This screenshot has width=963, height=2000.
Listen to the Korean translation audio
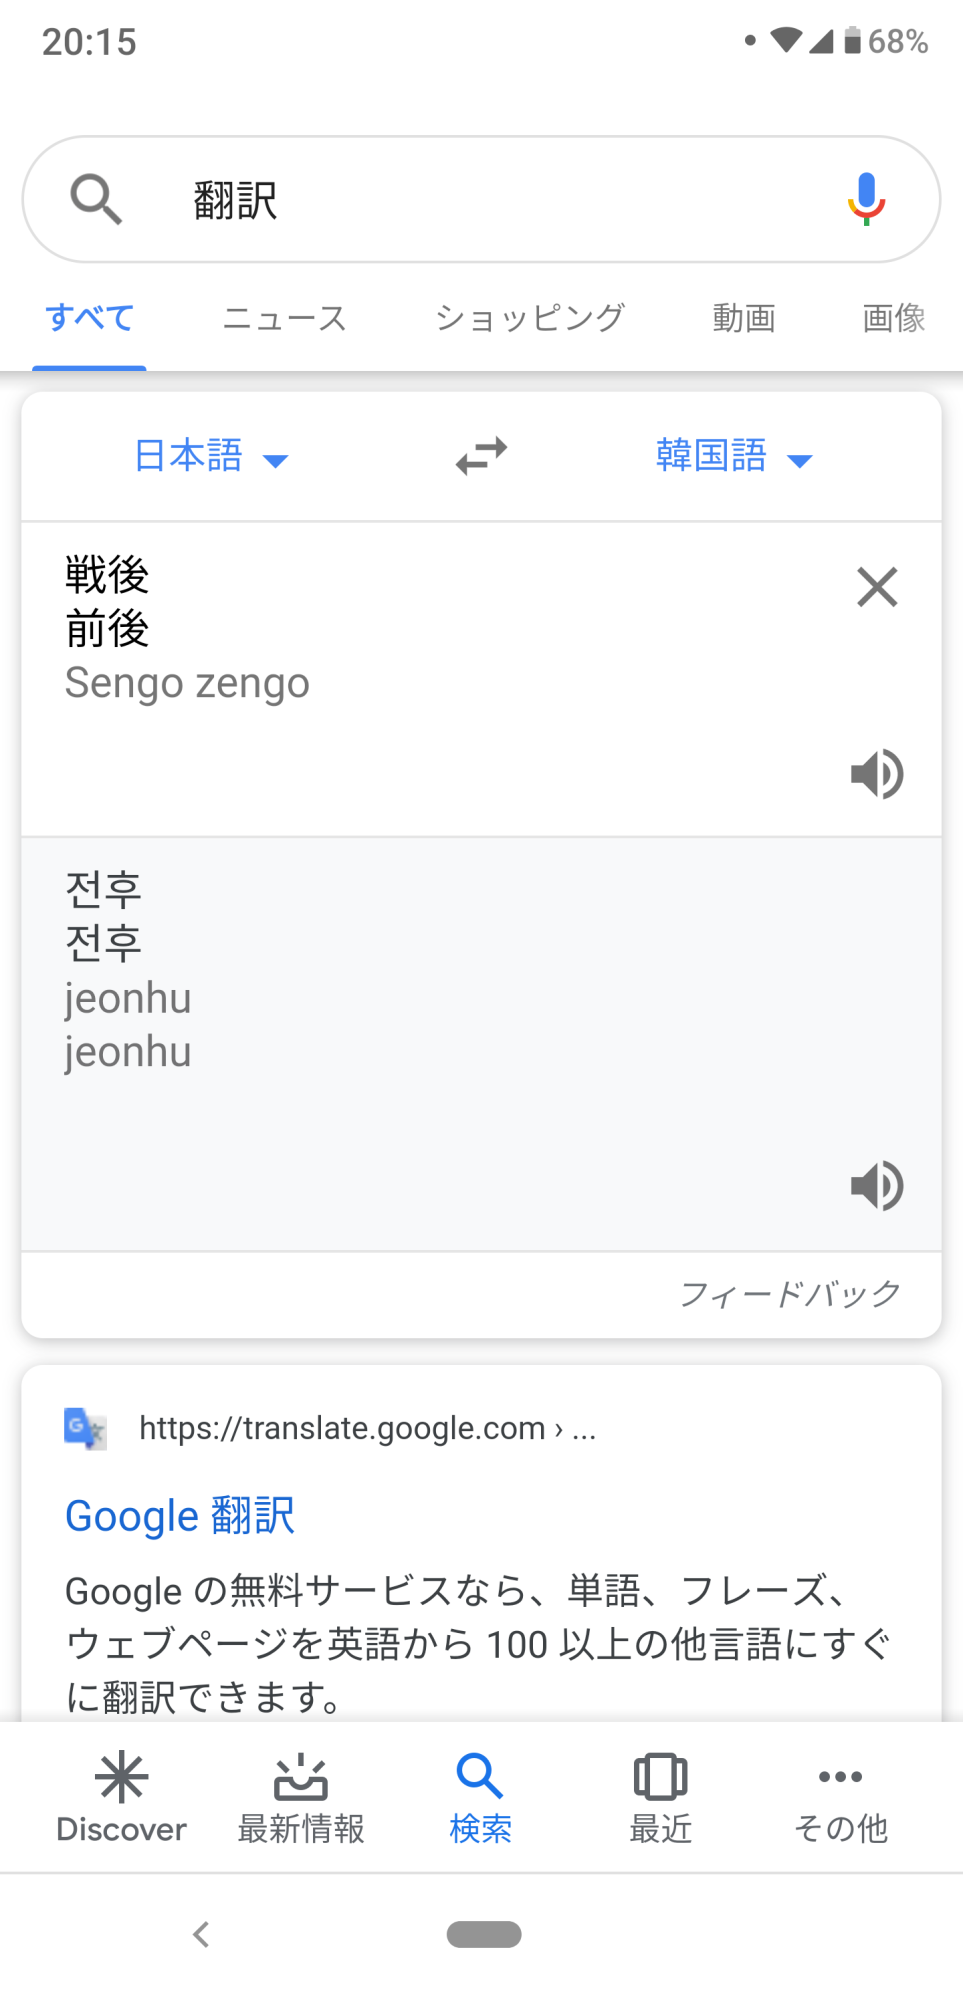pos(877,1186)
